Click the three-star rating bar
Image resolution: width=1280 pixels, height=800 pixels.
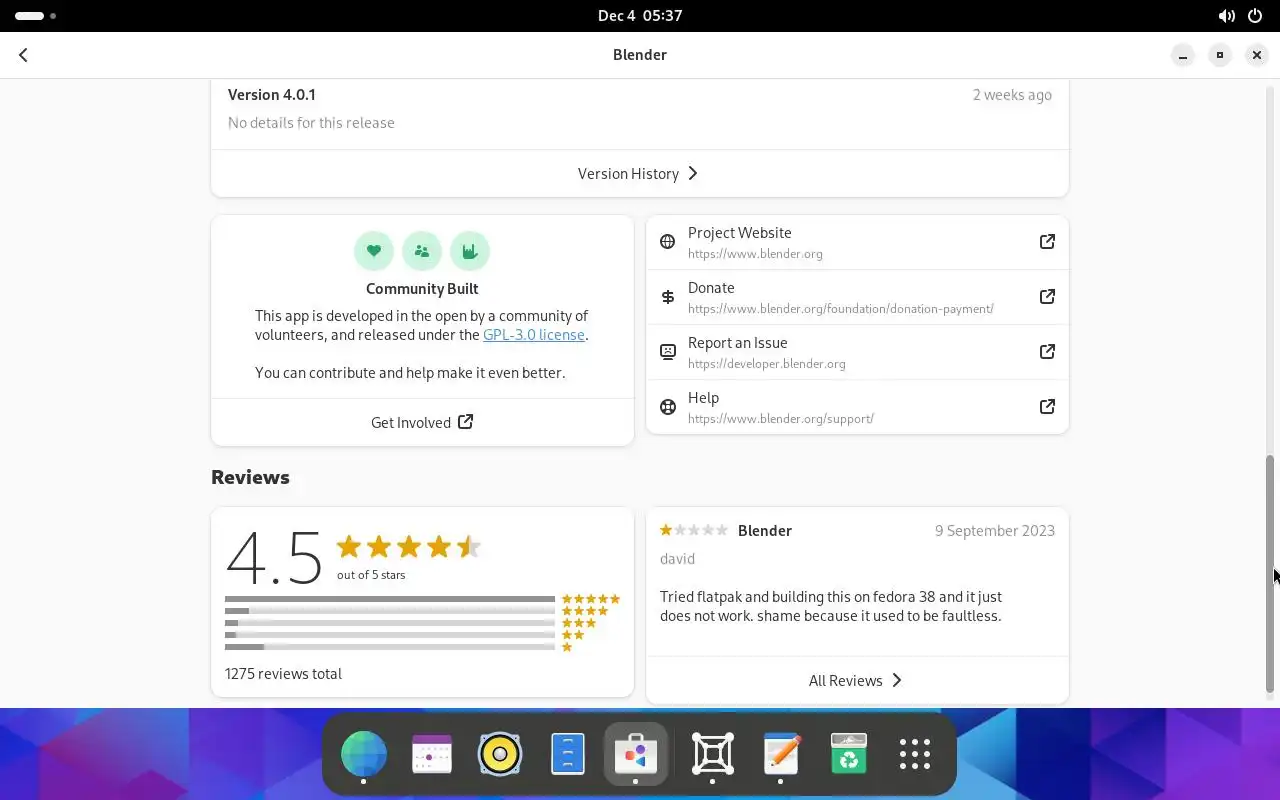coord(390,623)
